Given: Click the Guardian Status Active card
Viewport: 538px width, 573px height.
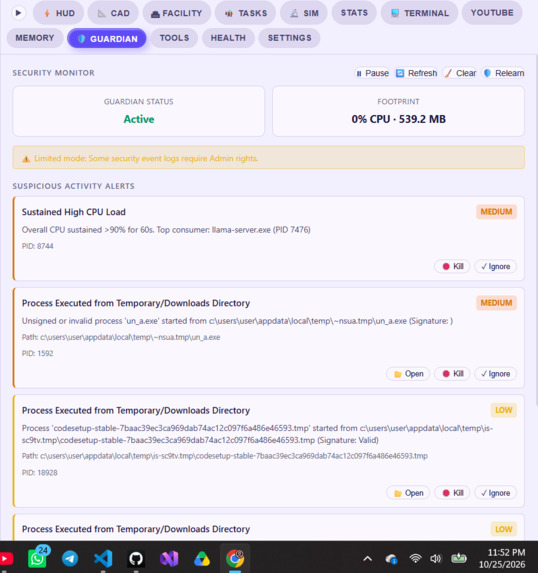Looking at the screenshot, I should coord(139,111).
